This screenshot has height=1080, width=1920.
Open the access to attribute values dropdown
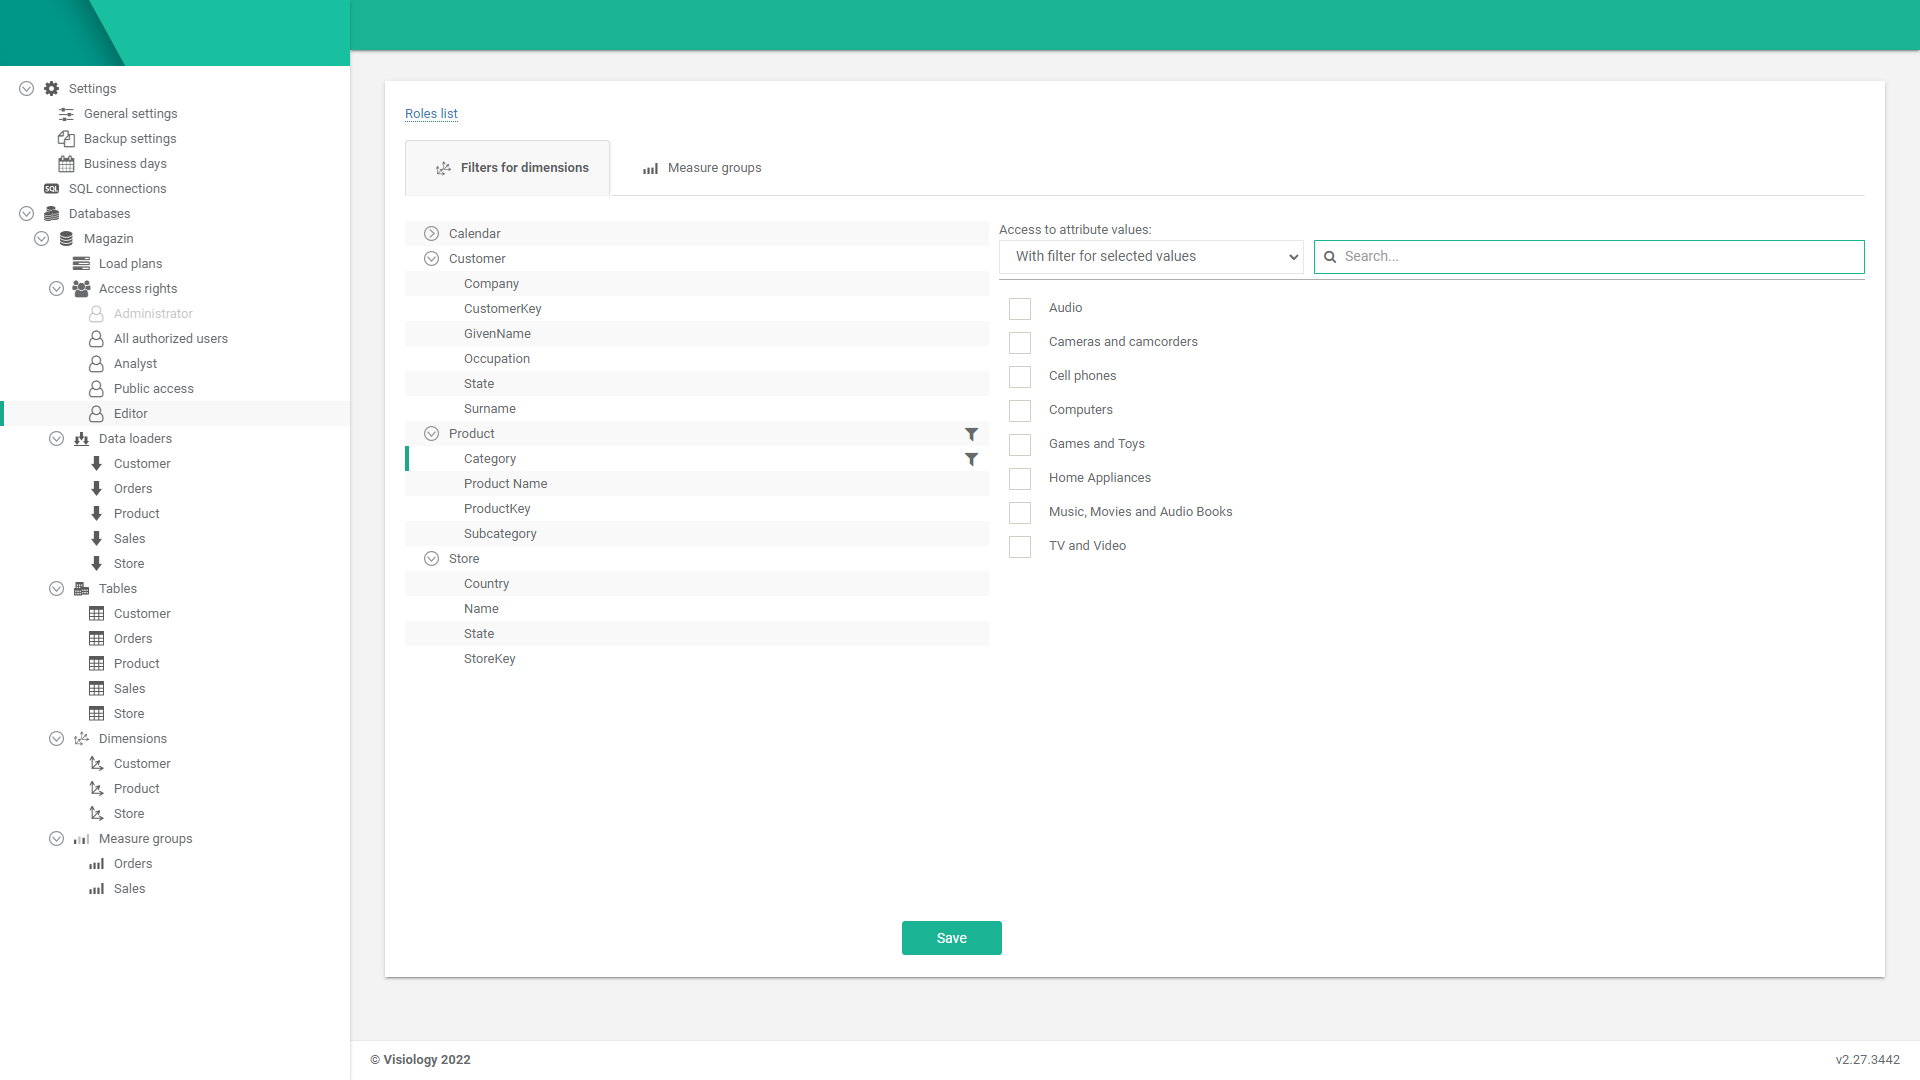coord(1150,257)
